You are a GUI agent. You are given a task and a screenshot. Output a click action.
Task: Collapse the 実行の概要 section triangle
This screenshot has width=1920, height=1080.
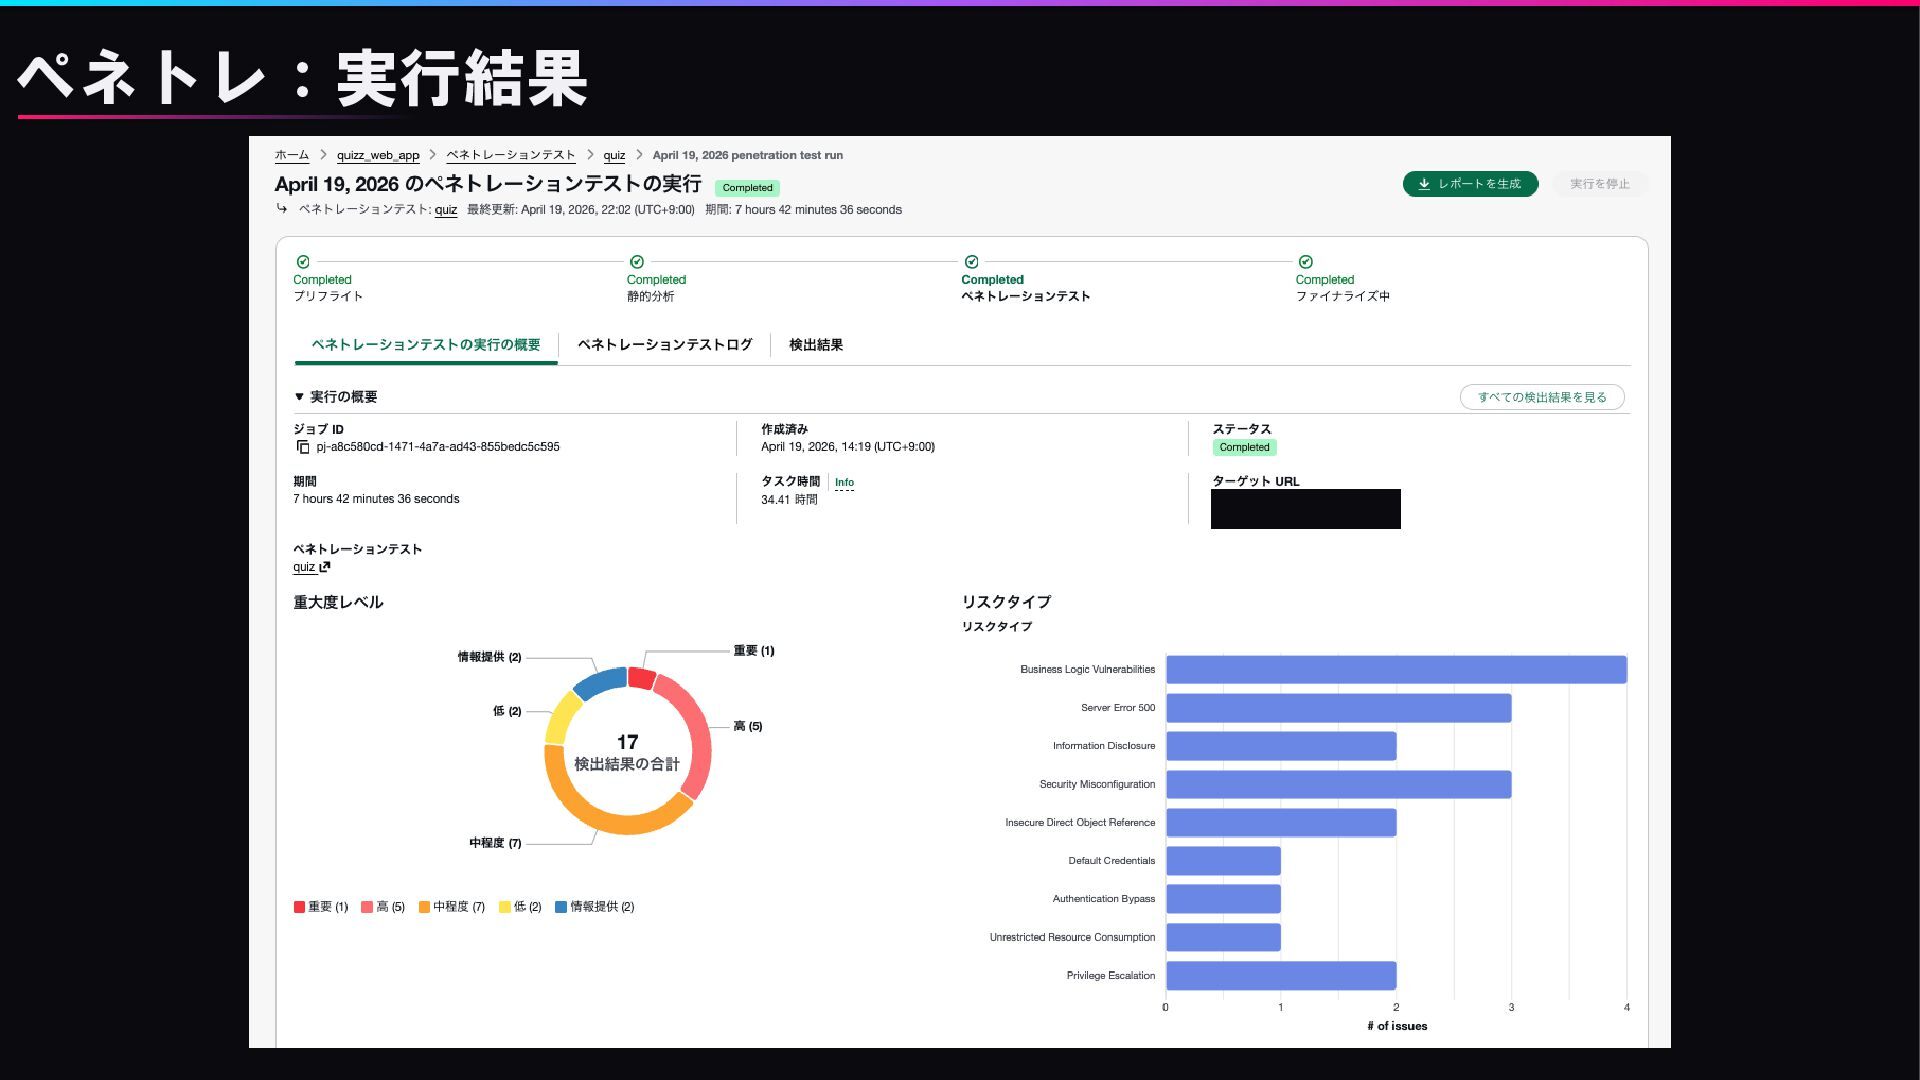pyautogui.click(x=299, y=397)
